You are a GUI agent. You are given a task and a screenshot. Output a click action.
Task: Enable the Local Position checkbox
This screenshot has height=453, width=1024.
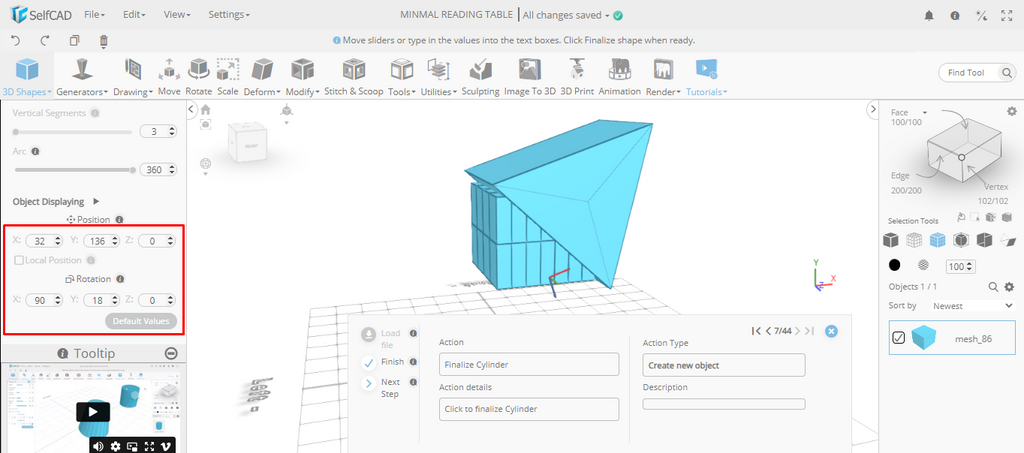[19, 260]
